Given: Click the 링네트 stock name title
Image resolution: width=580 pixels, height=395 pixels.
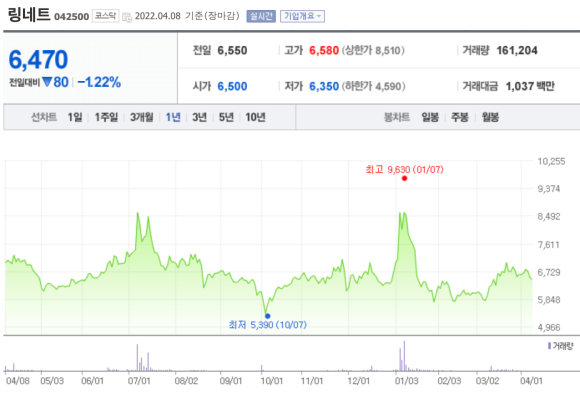Looking at the screenshot, I should click(x=29, y=15).
